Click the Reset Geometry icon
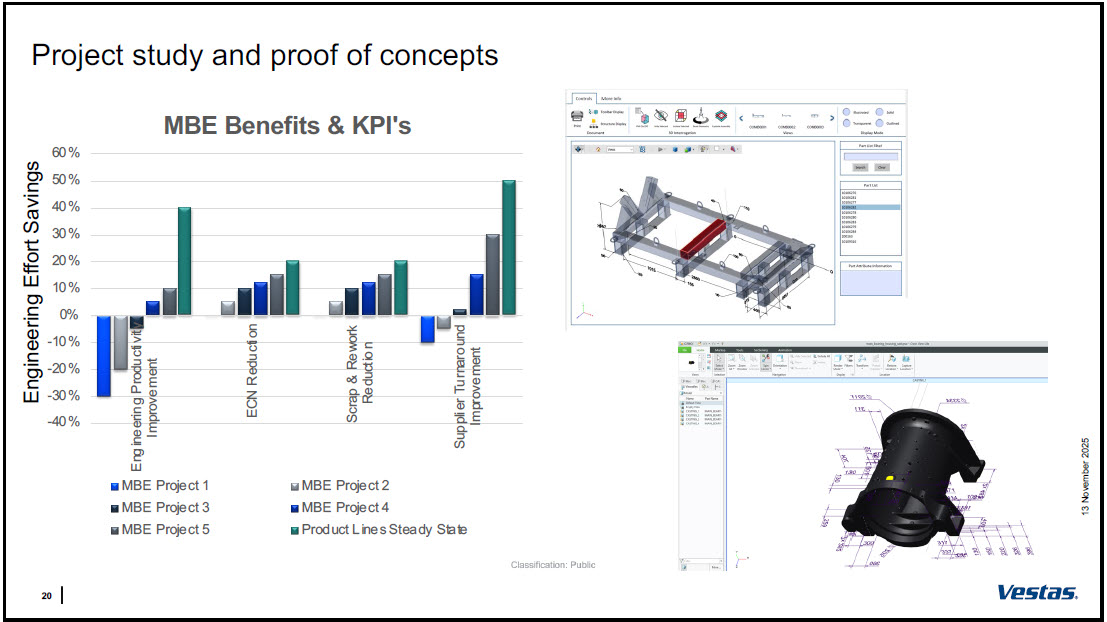The height and width of the screenshot is (622, 1107). [703, 116]
